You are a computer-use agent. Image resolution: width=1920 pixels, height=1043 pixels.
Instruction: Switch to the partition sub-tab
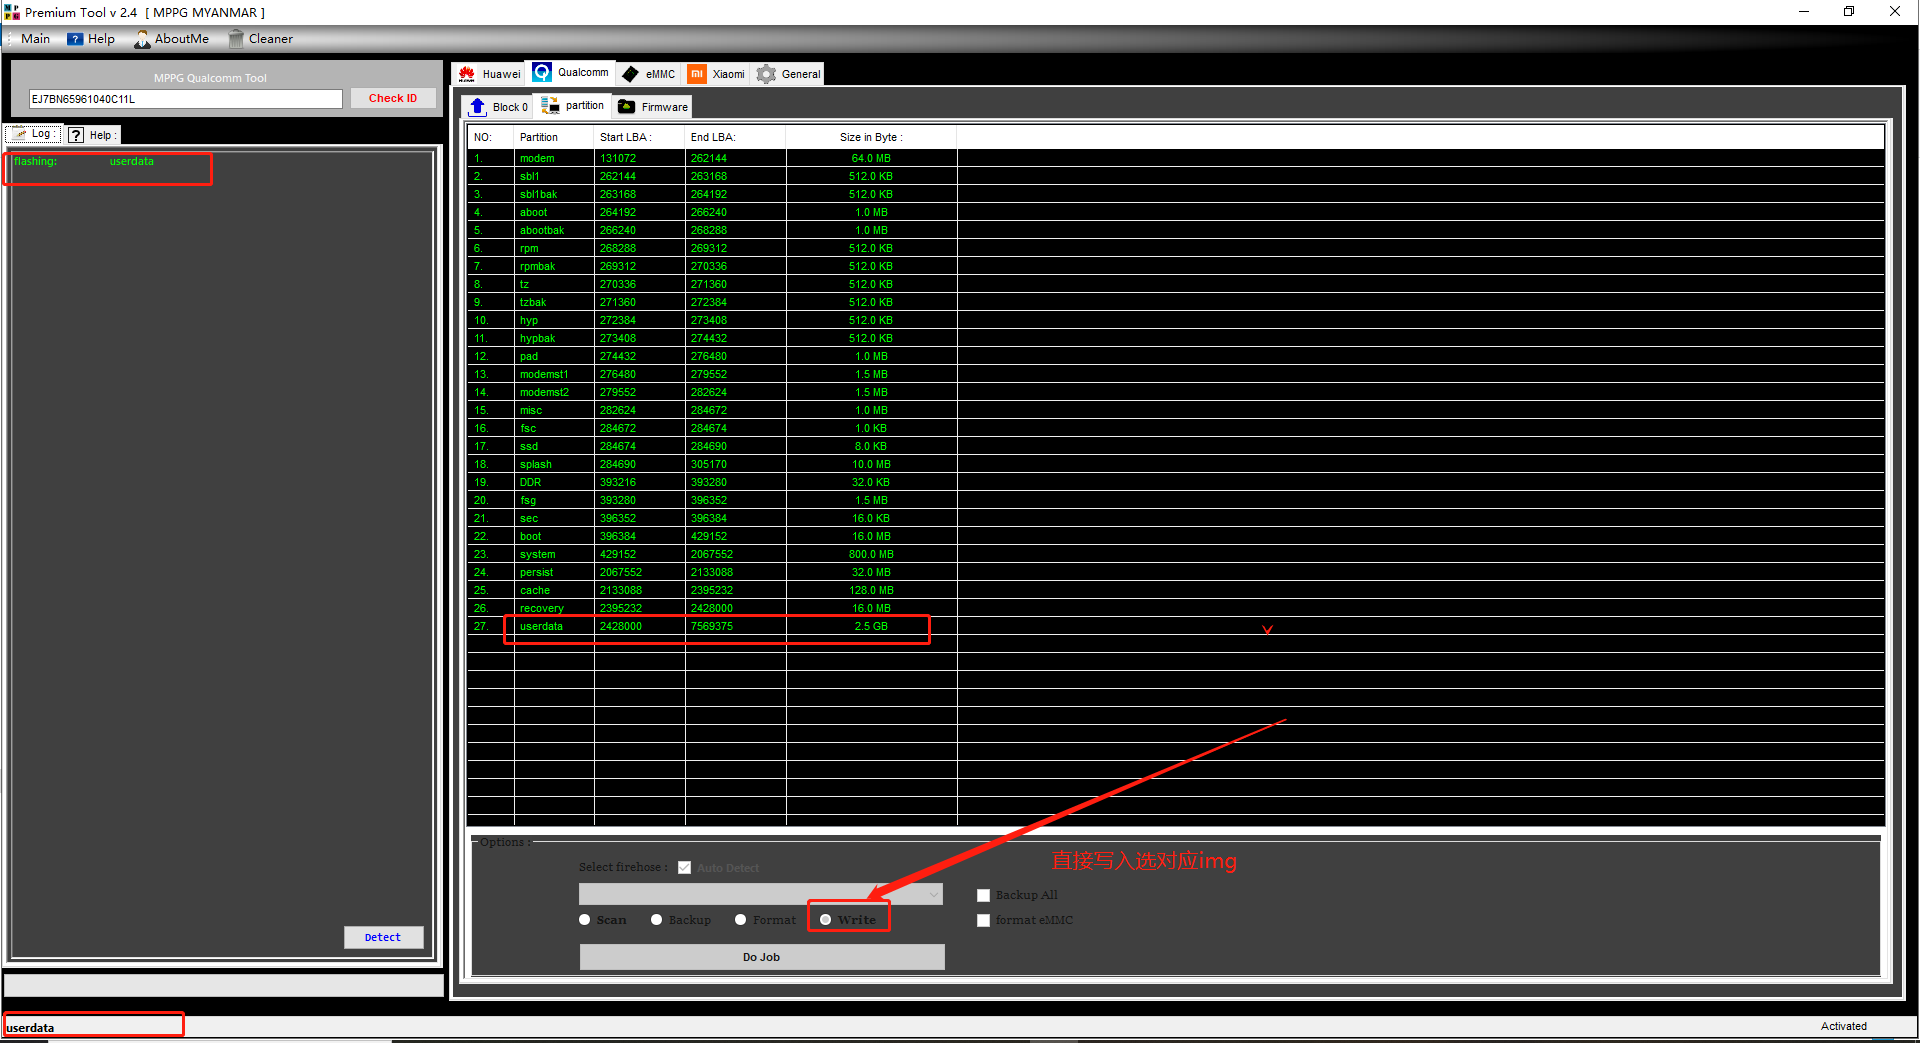[x=573, y=106]
